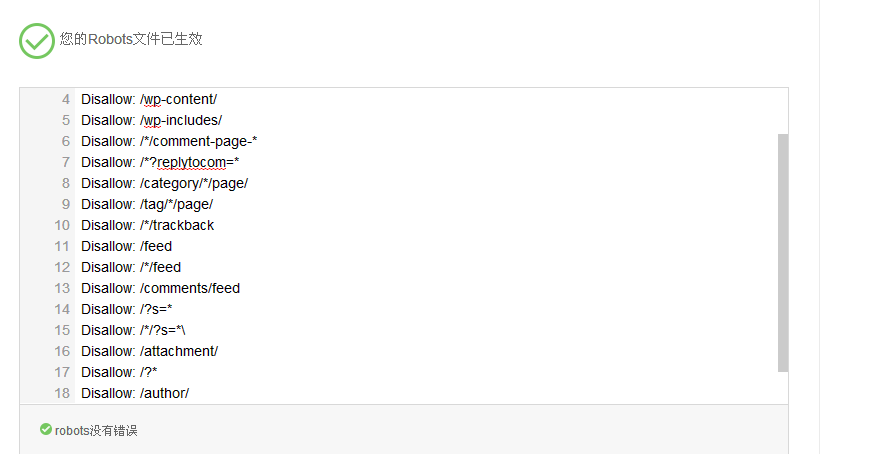This screenshot has width=890, height=454.
Task: Click the robots.txt vertical scrollbar thumb
Action: click(783, 253)
